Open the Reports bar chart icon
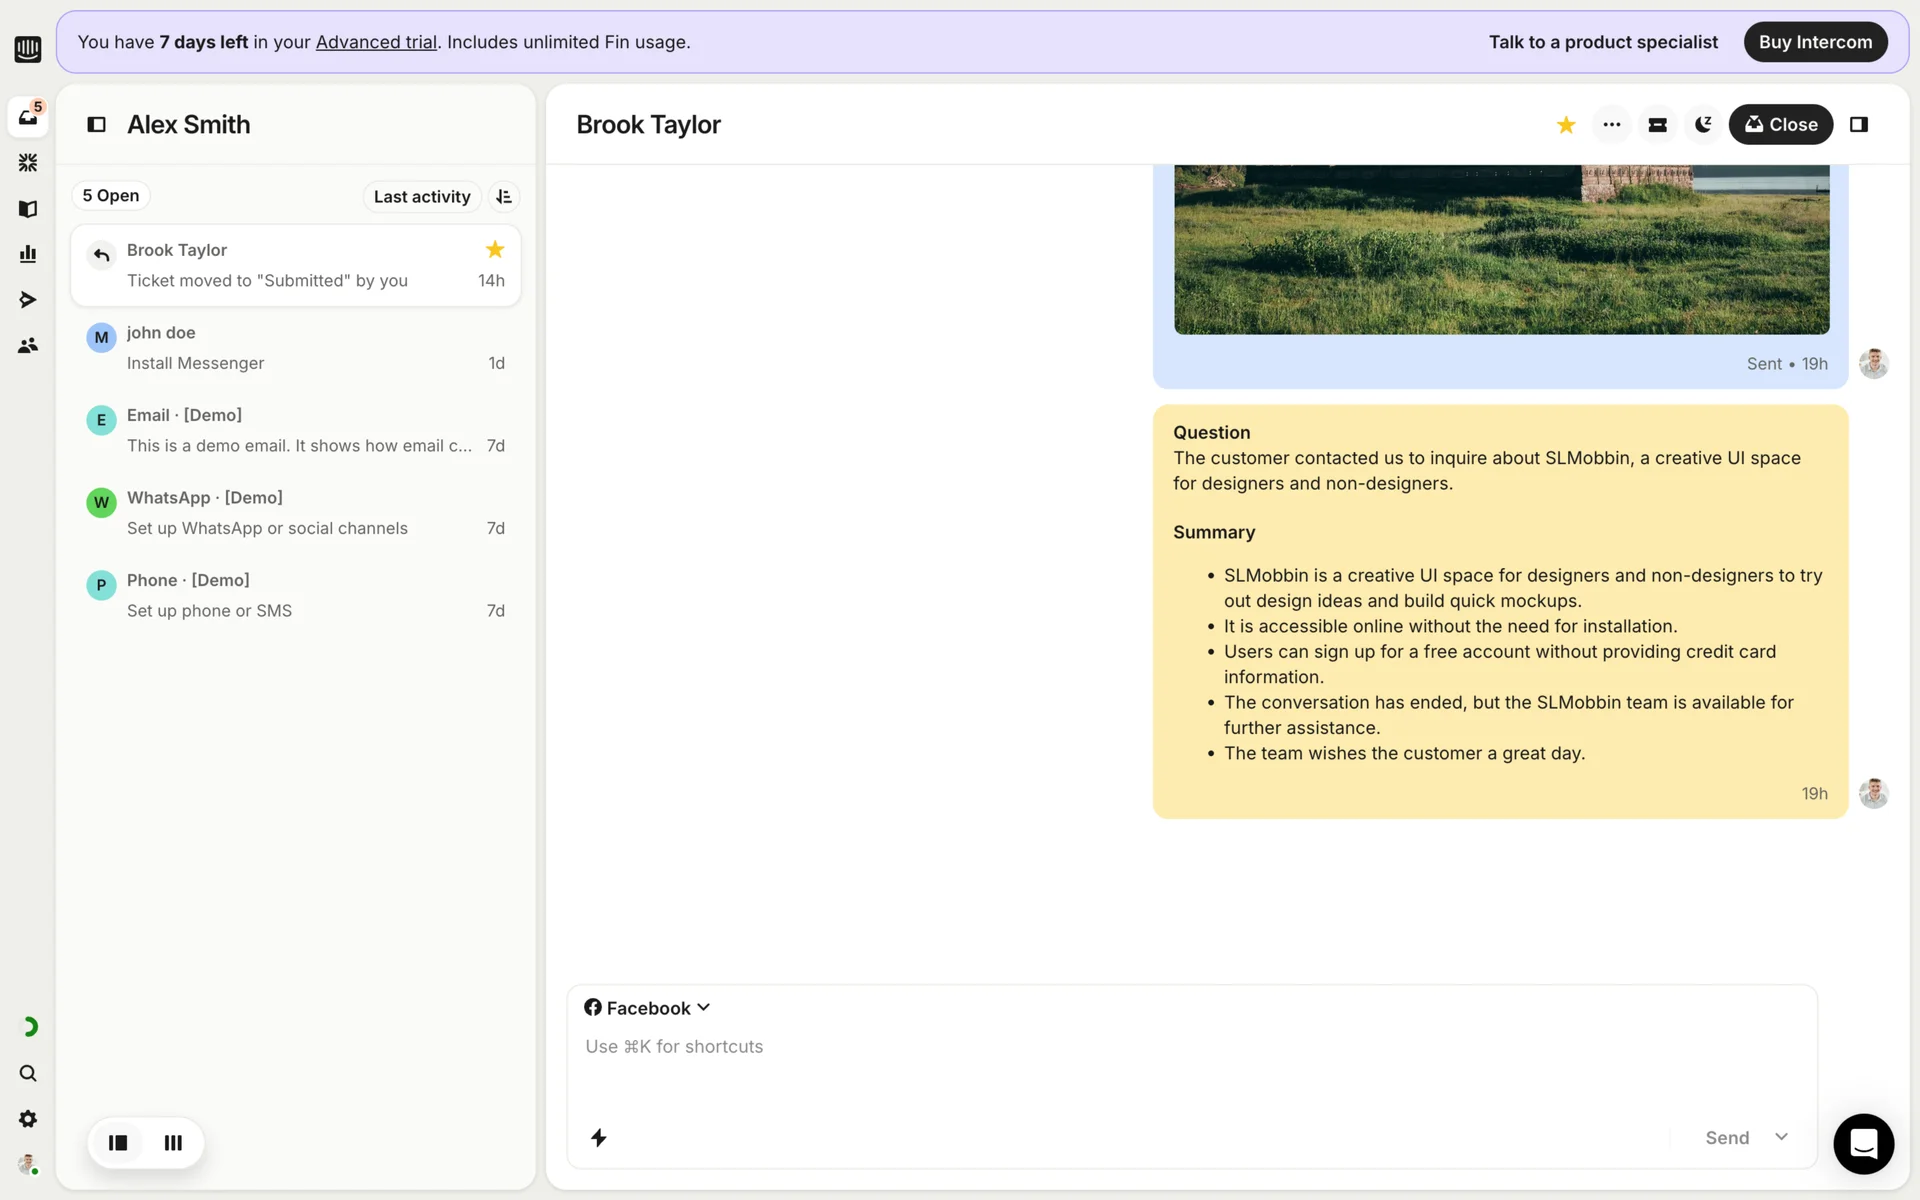The height and width of the screenshot is (1200, 1920). click(x=28, y=254)
